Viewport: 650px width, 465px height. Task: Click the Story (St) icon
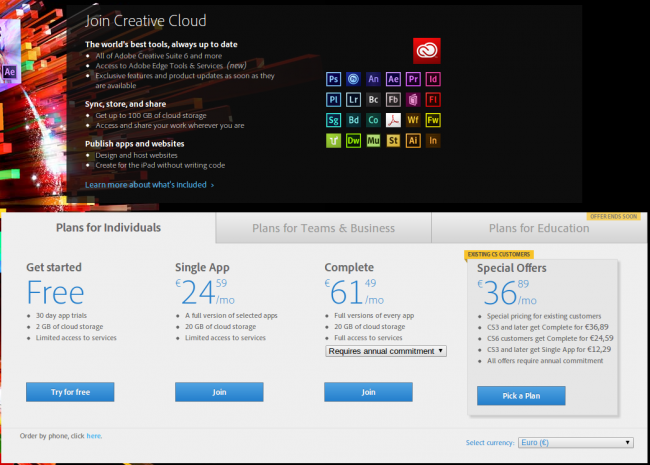click(x=393, y=141)
